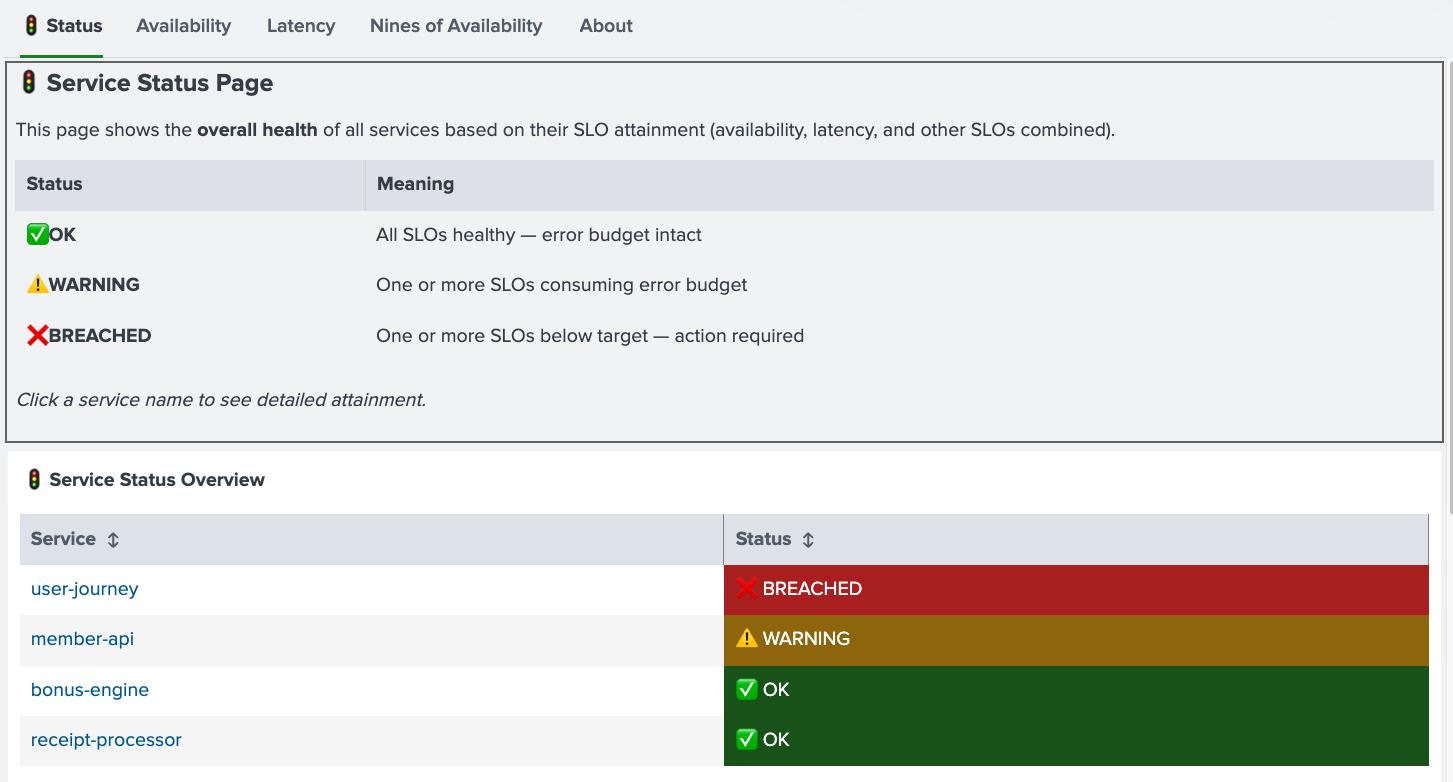Sort table by Service column arrow

(x=113, y=540)
